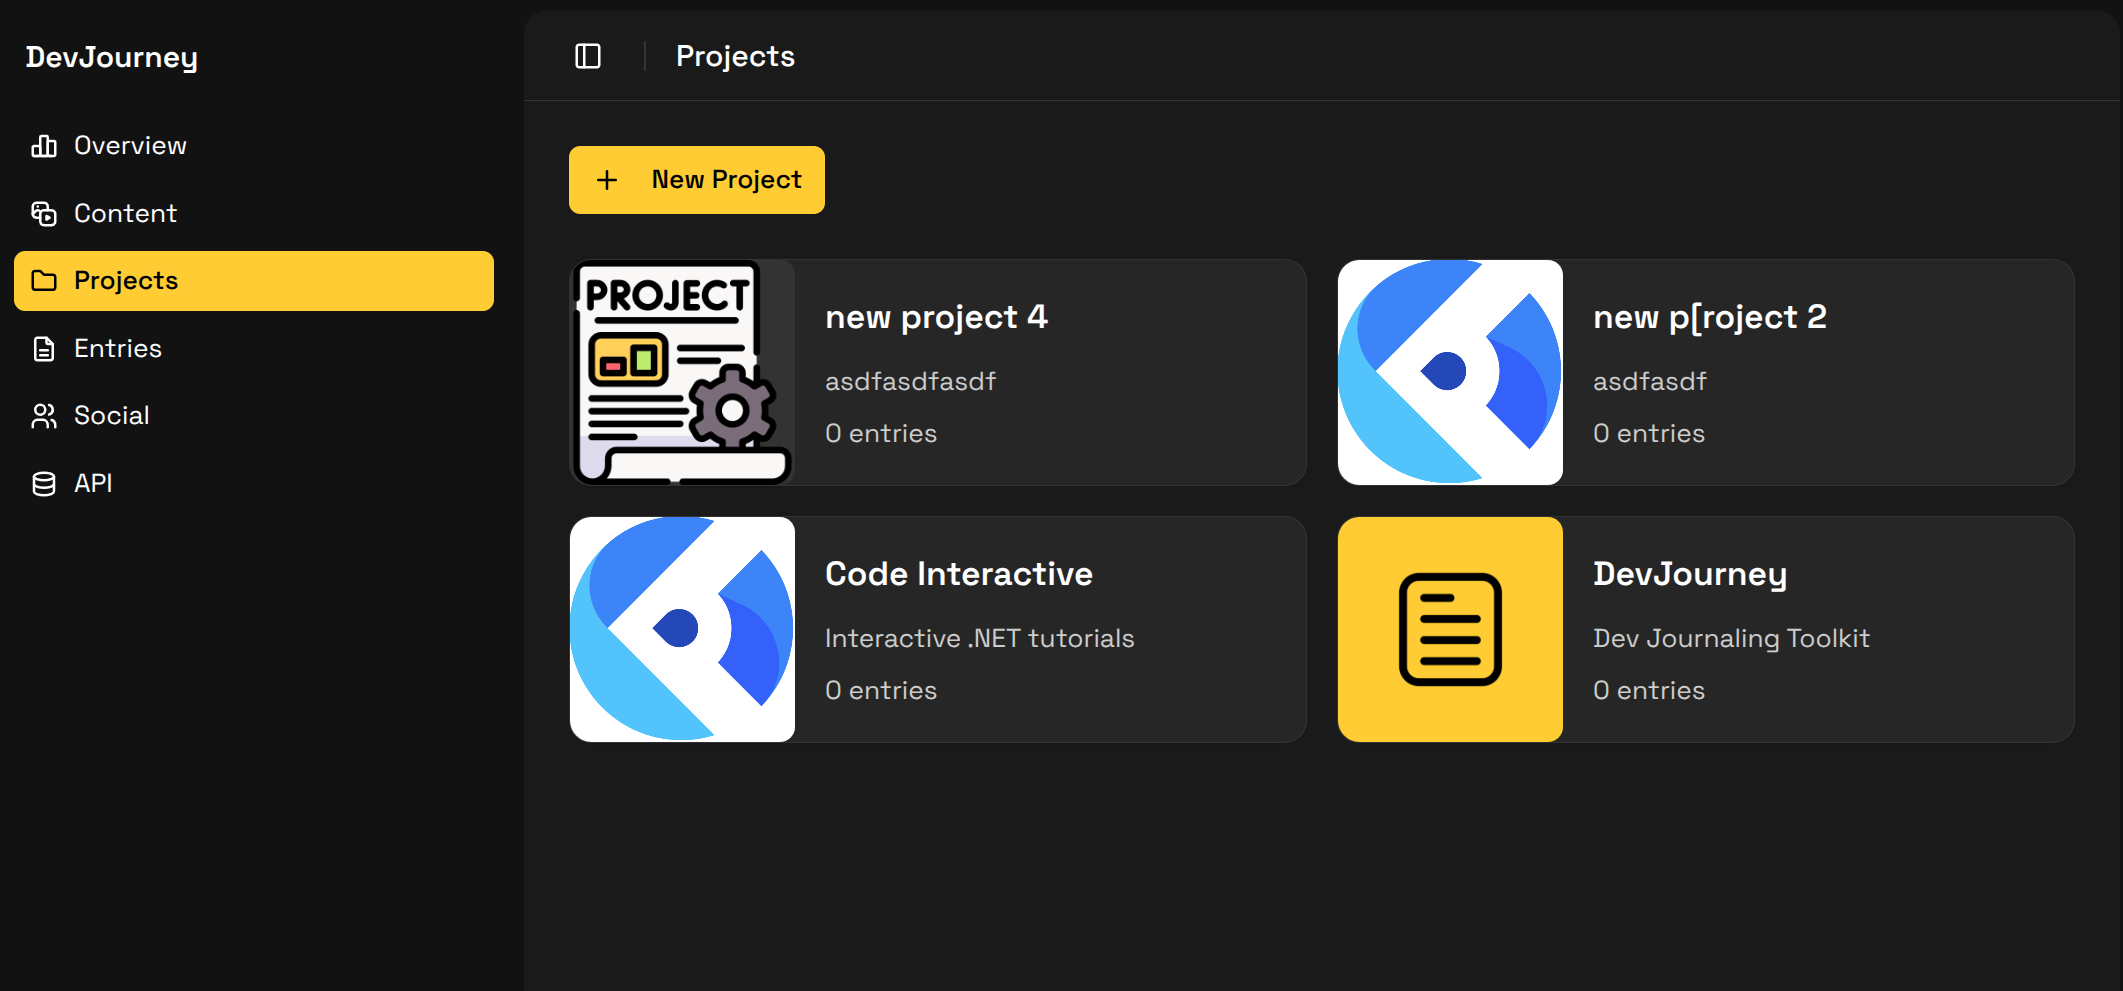This screenshot has height=991, width=2123.
Task: Open the API section
Action: pyautogui.click(x=254, y=484)
